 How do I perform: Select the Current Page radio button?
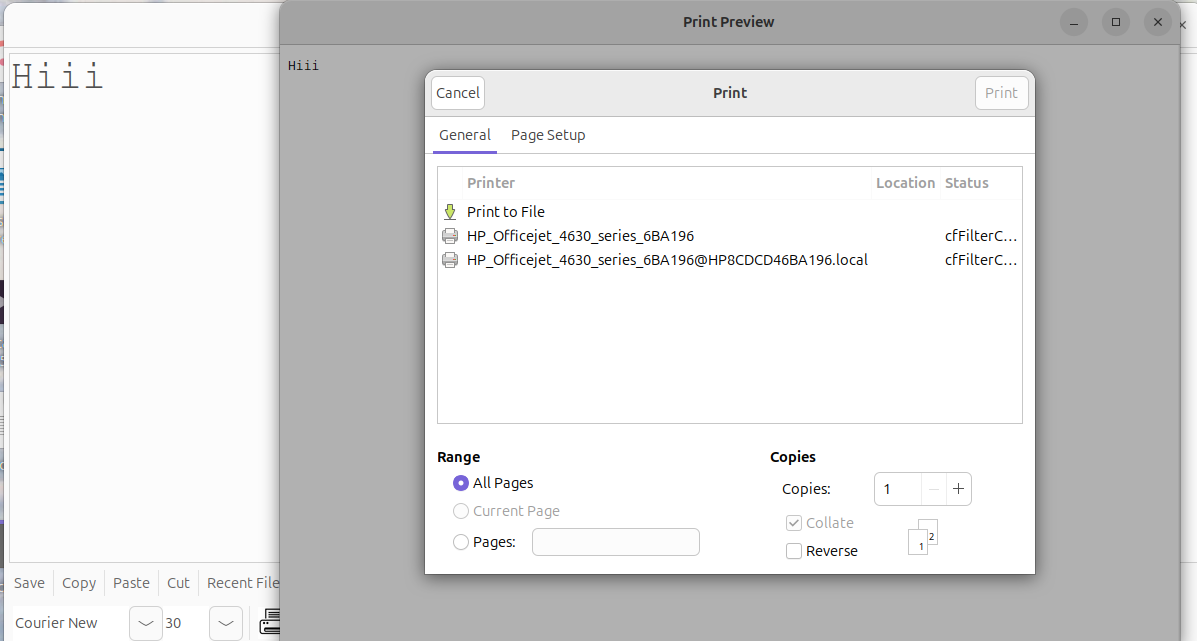460,510
